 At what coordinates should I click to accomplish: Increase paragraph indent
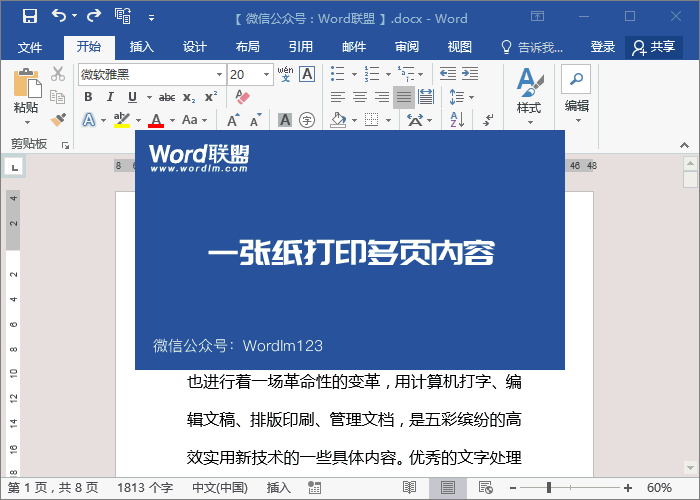[470, 73]
